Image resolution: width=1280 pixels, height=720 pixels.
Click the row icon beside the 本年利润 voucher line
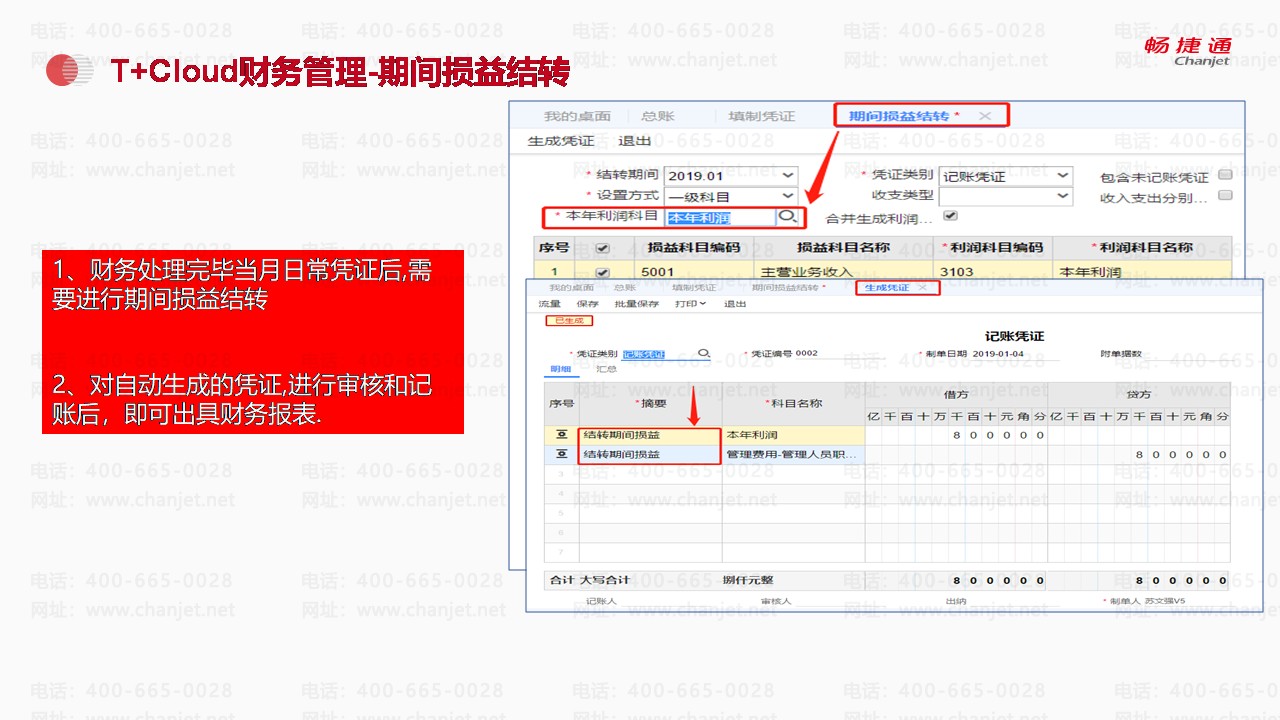pos(561,435)
